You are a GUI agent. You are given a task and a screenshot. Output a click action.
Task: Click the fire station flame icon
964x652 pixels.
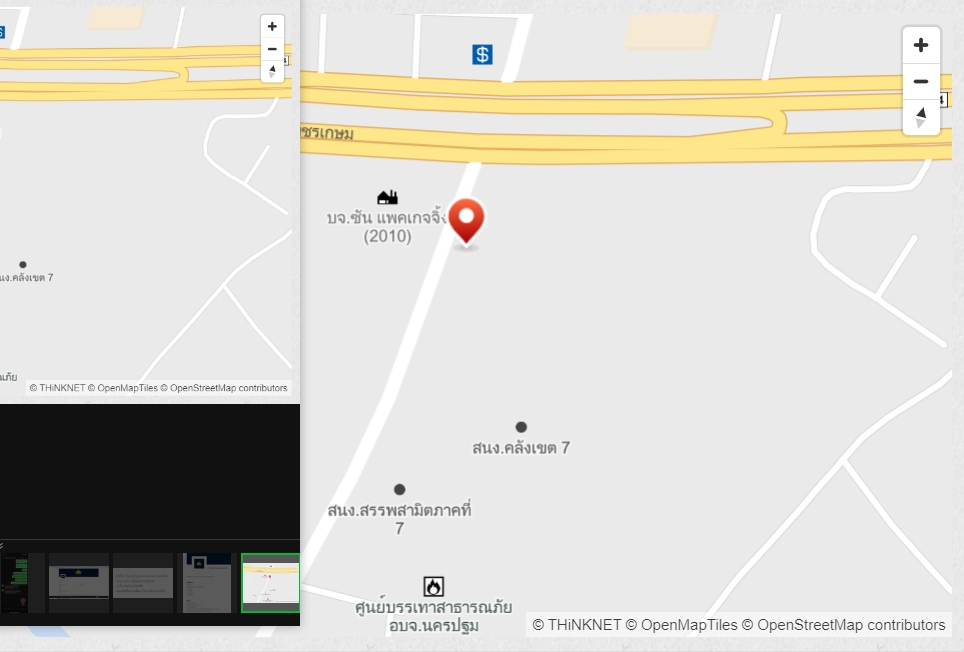coord(433,586)
